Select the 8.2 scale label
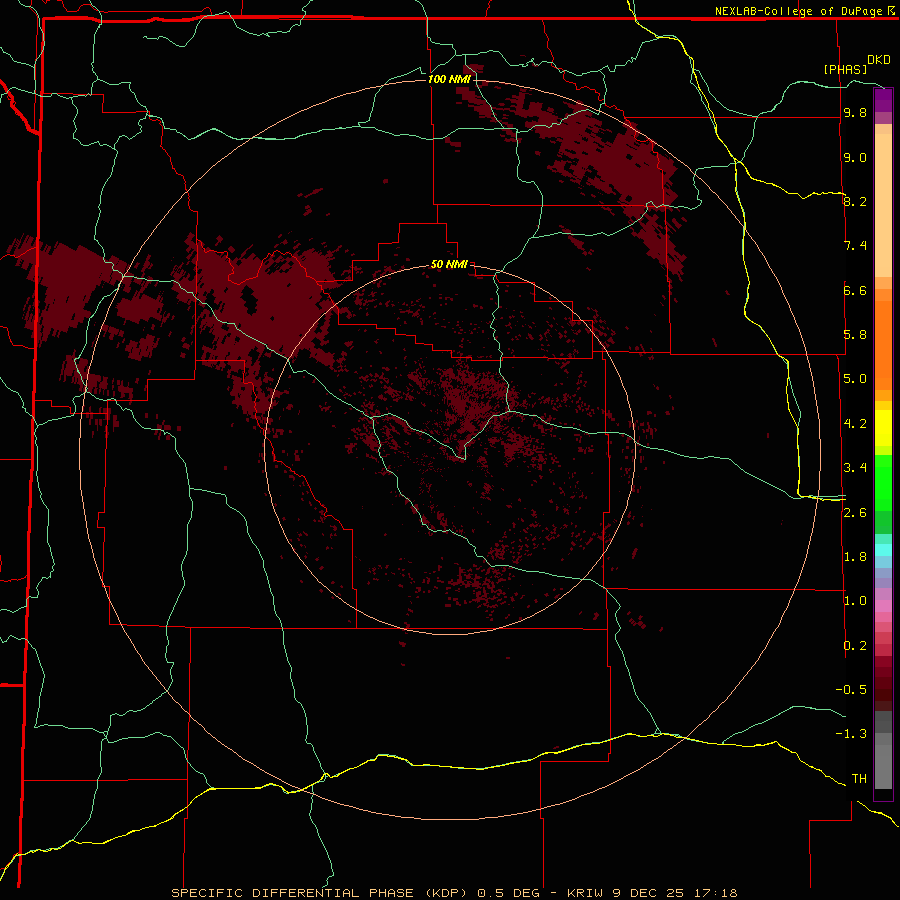The height and width of the screenshot is (900, 900). 855,201
